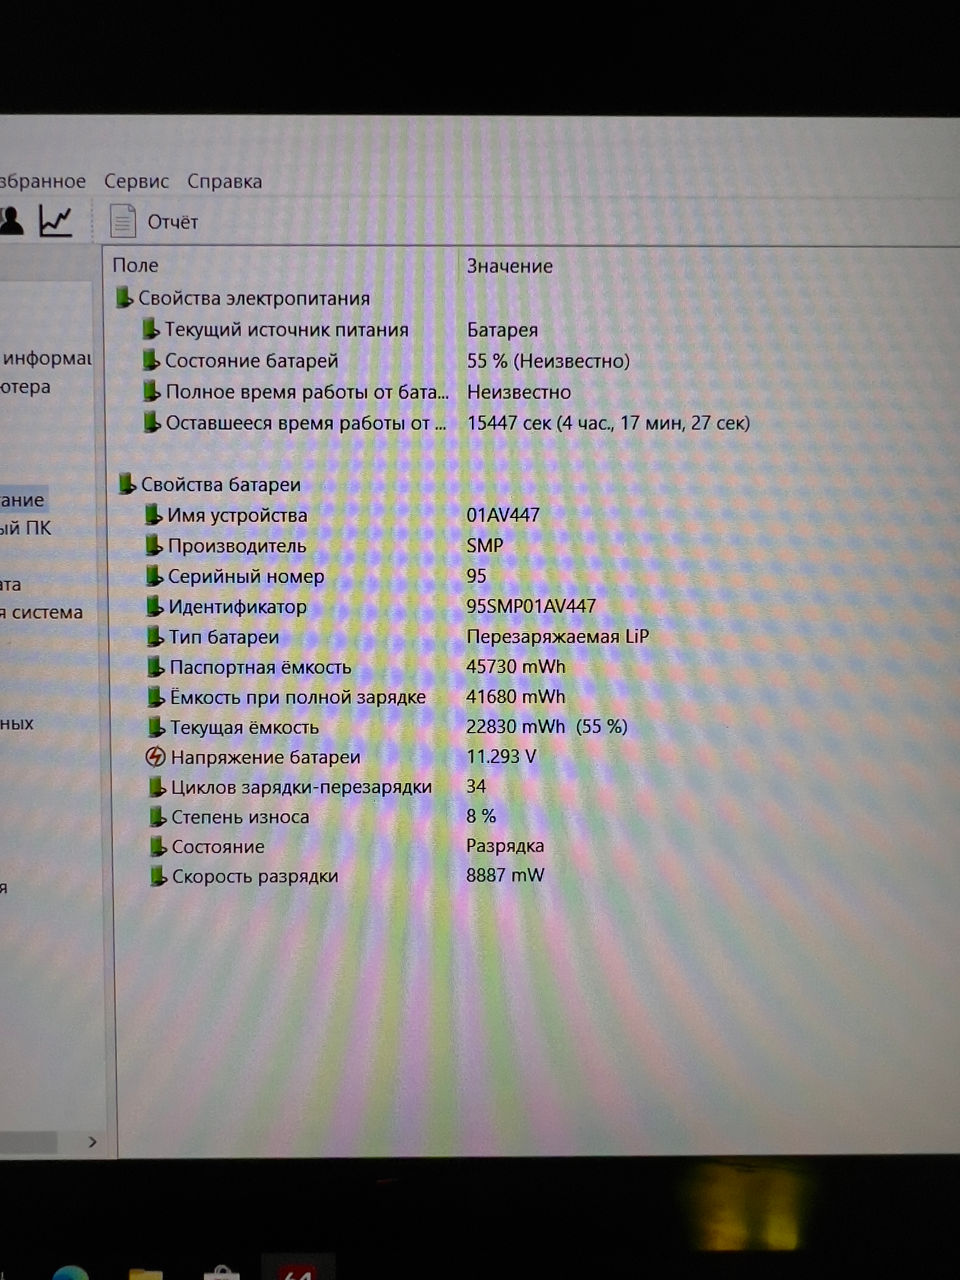Click the Оставшееся время работы row icon

(x=151, y=422)
